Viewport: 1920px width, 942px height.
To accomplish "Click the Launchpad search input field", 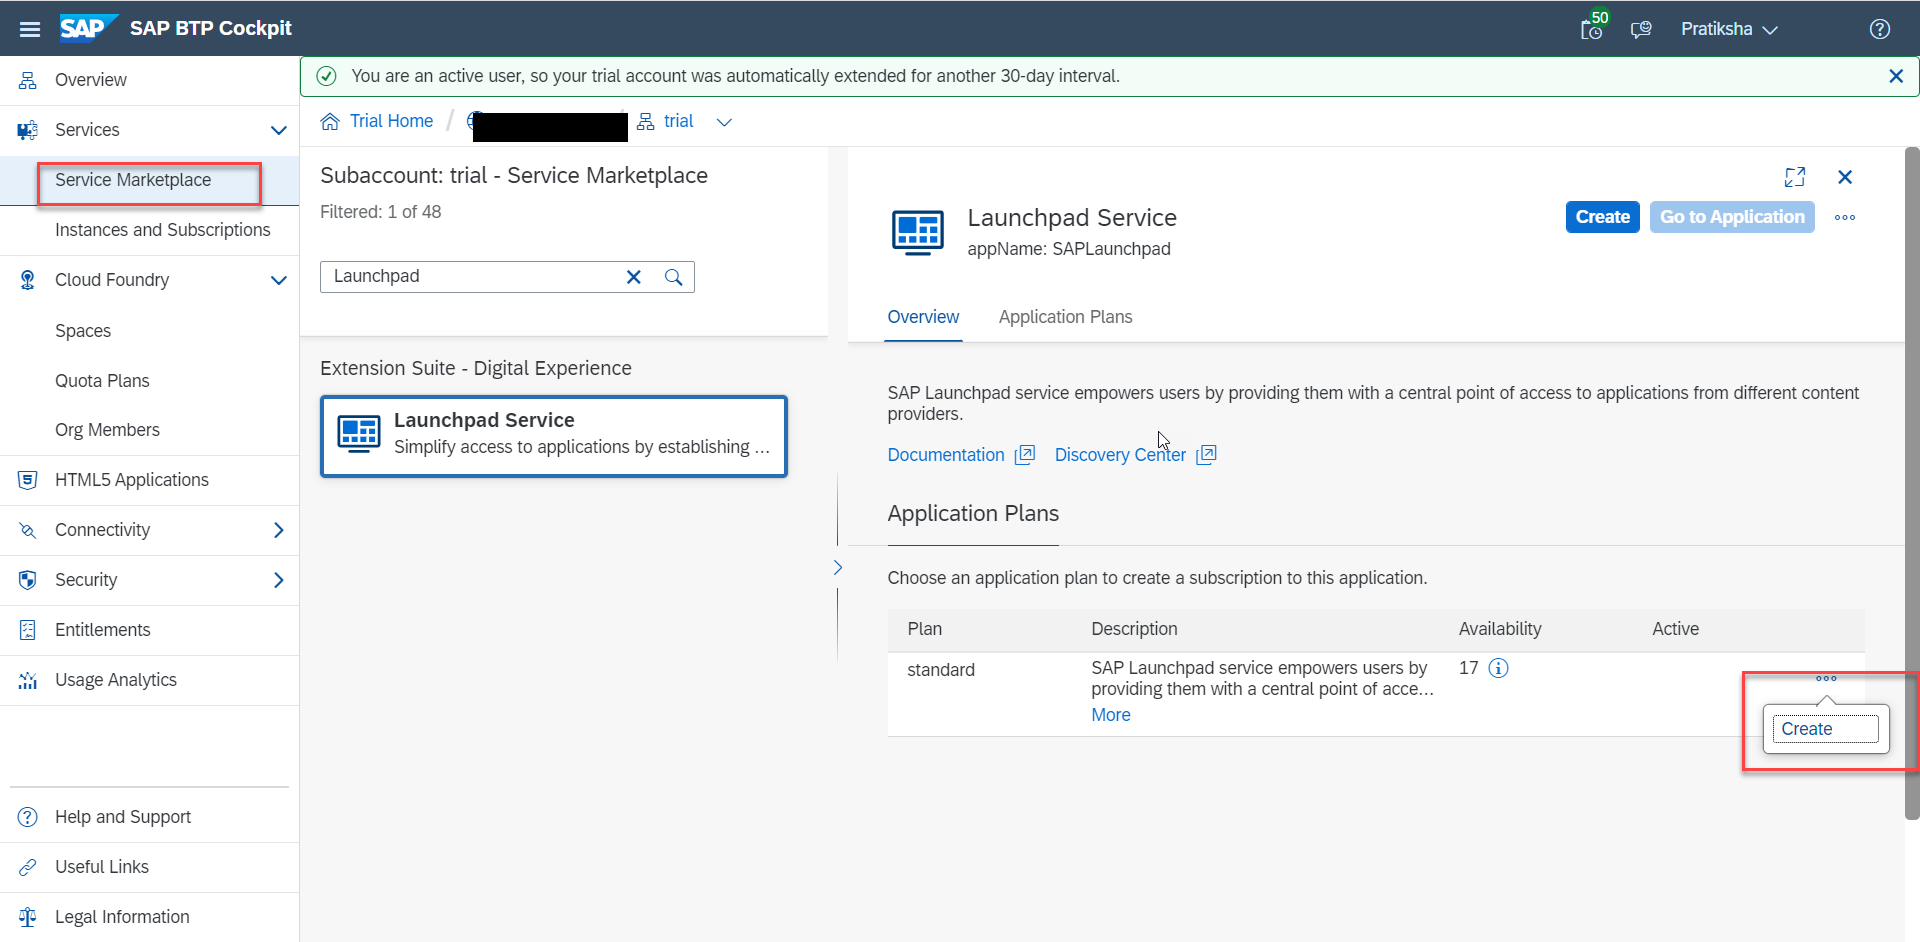I will 470,277.
